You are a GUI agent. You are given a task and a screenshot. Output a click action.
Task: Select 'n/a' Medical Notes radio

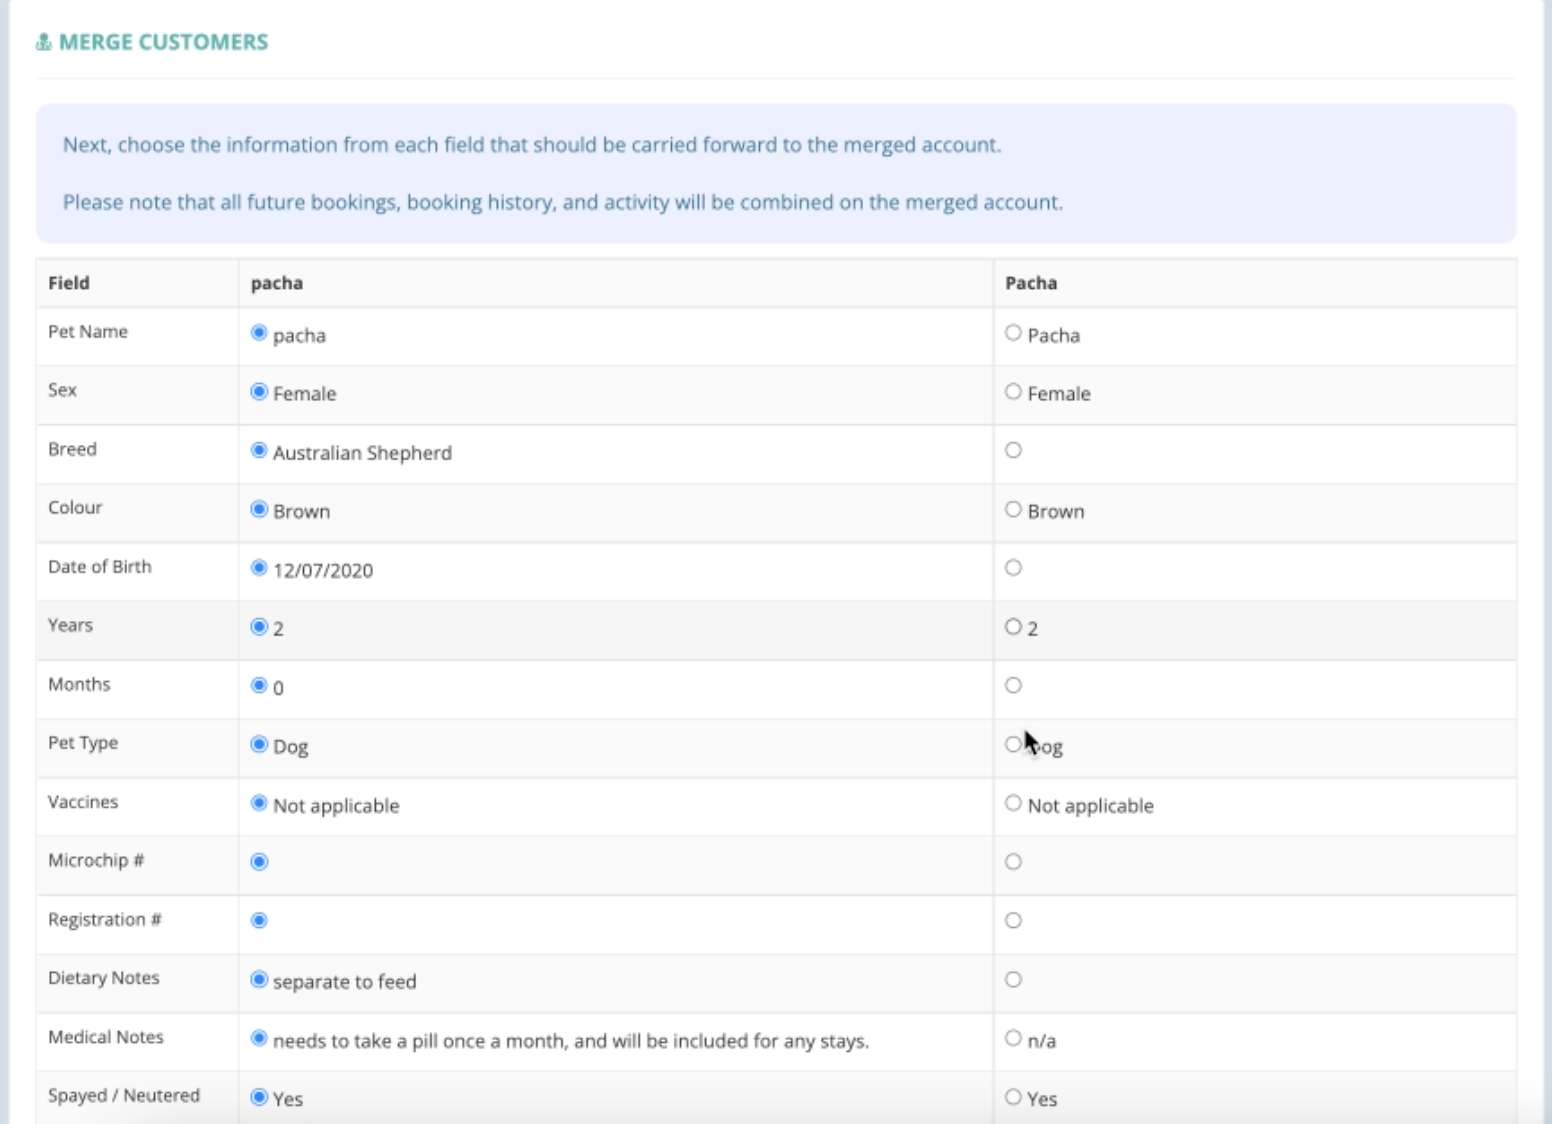[1013, 1038]
